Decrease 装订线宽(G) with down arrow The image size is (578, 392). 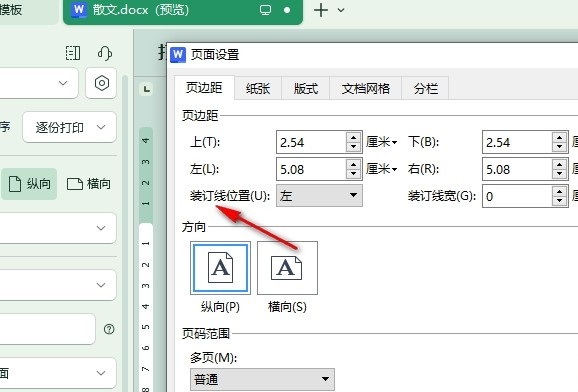point(560,201)
